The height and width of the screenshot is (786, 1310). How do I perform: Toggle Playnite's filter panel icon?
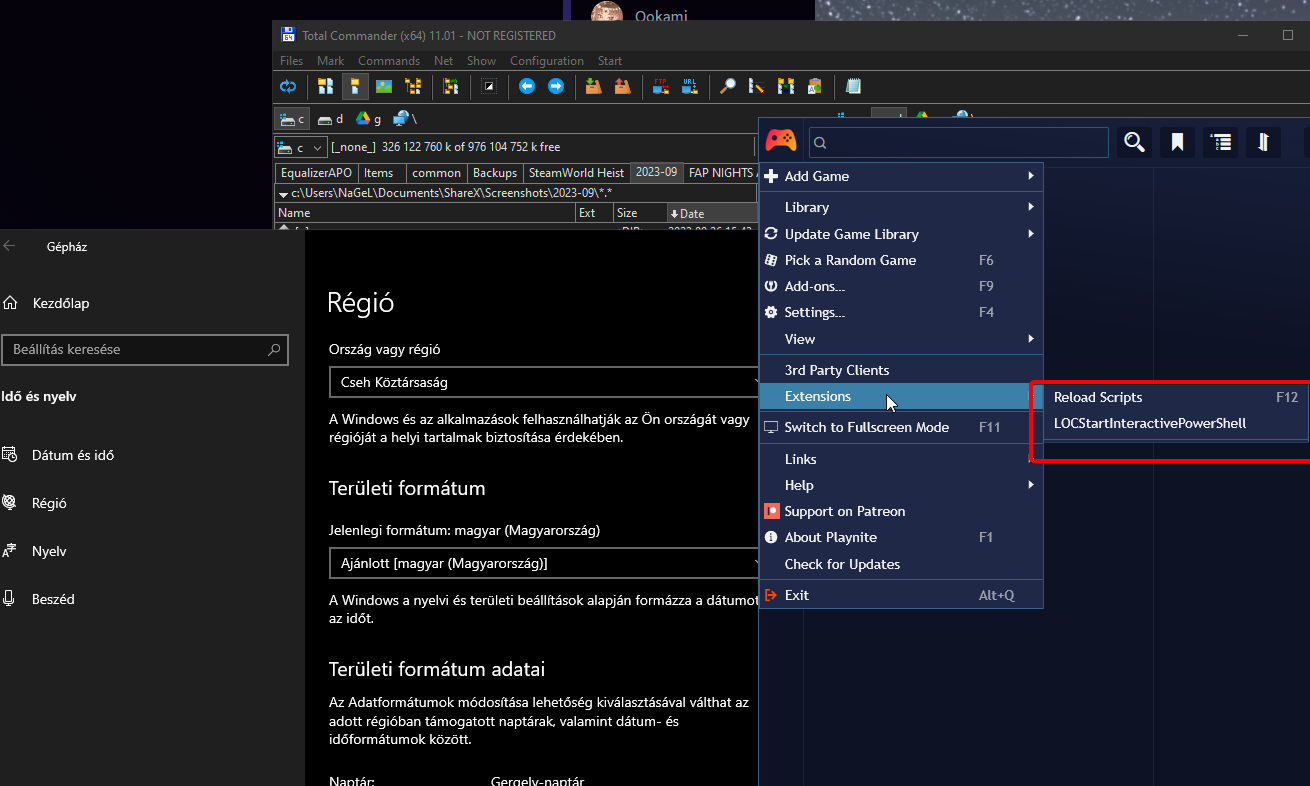[x=1263, y=142]
